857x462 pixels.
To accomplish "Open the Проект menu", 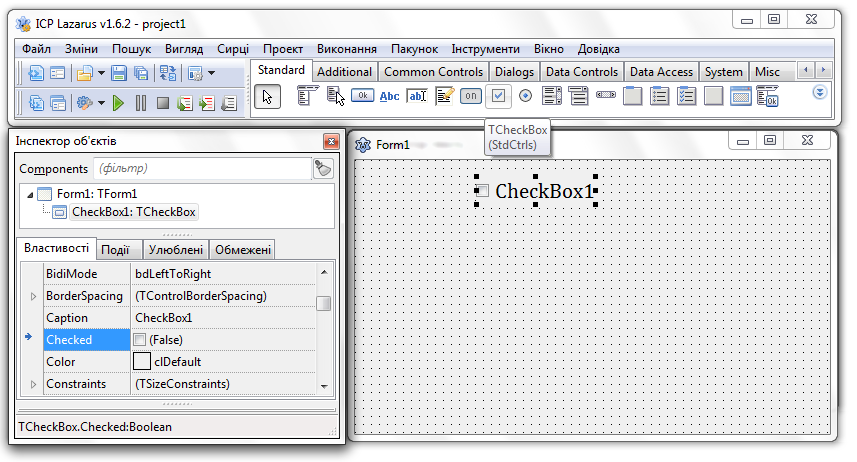I will 283,48.
